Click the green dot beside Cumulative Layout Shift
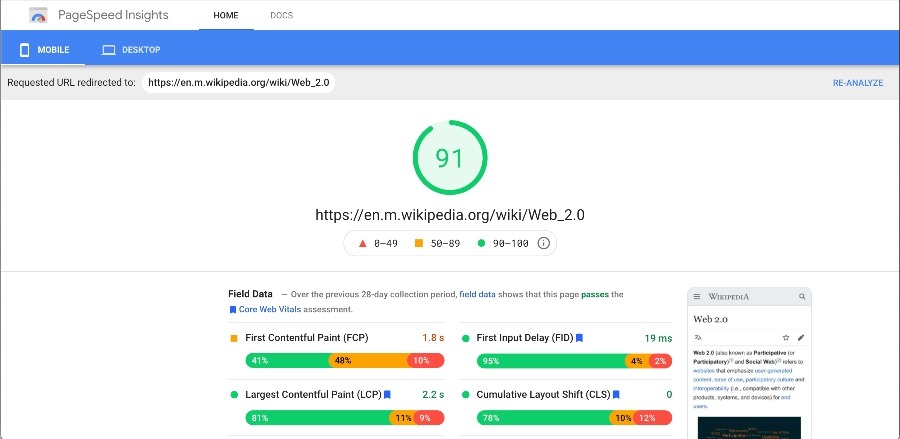This screenshot has width=900, height=439. click(x=465, y=395)
